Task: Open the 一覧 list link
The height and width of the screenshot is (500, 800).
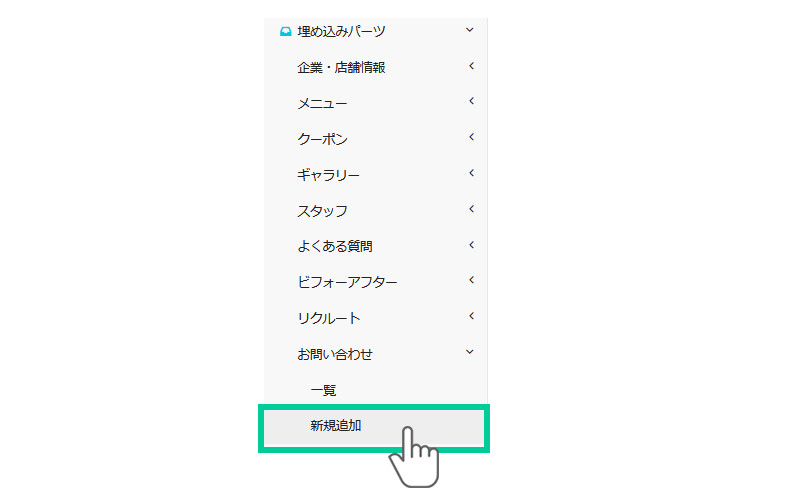Action: [x=323, y=390]
